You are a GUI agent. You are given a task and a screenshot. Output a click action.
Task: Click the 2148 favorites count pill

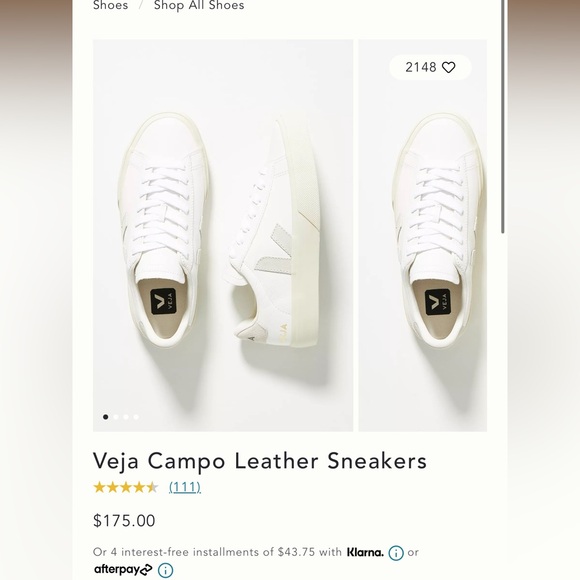point(430,67)
